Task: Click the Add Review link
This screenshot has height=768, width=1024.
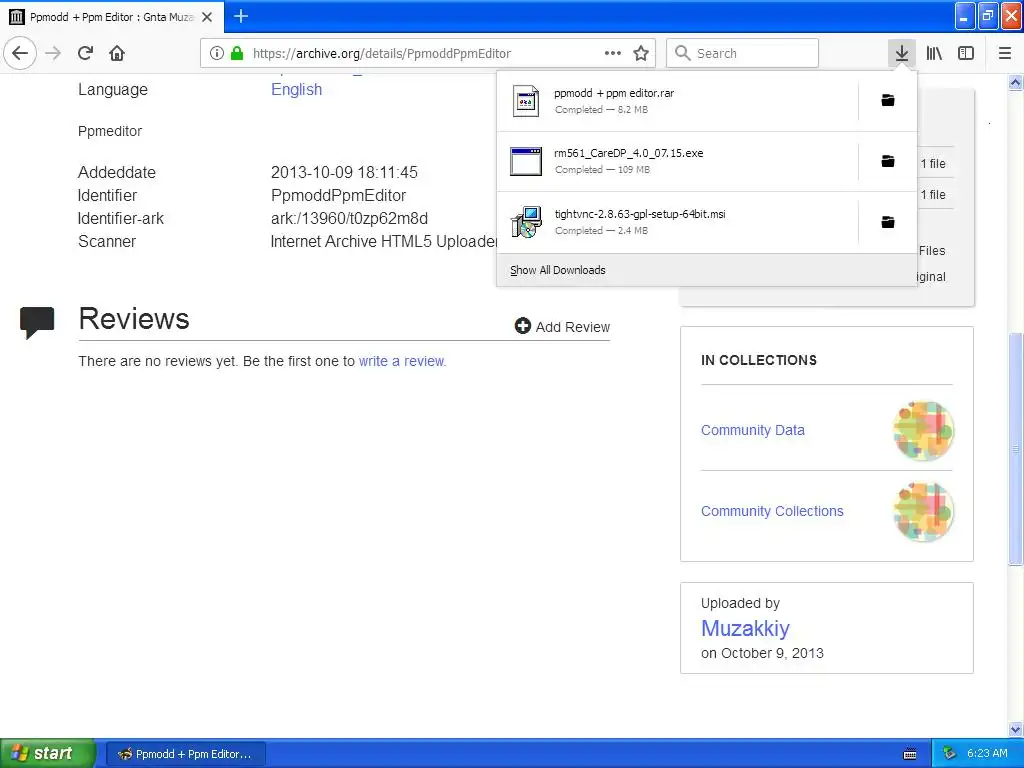Action: click(562, 327)
